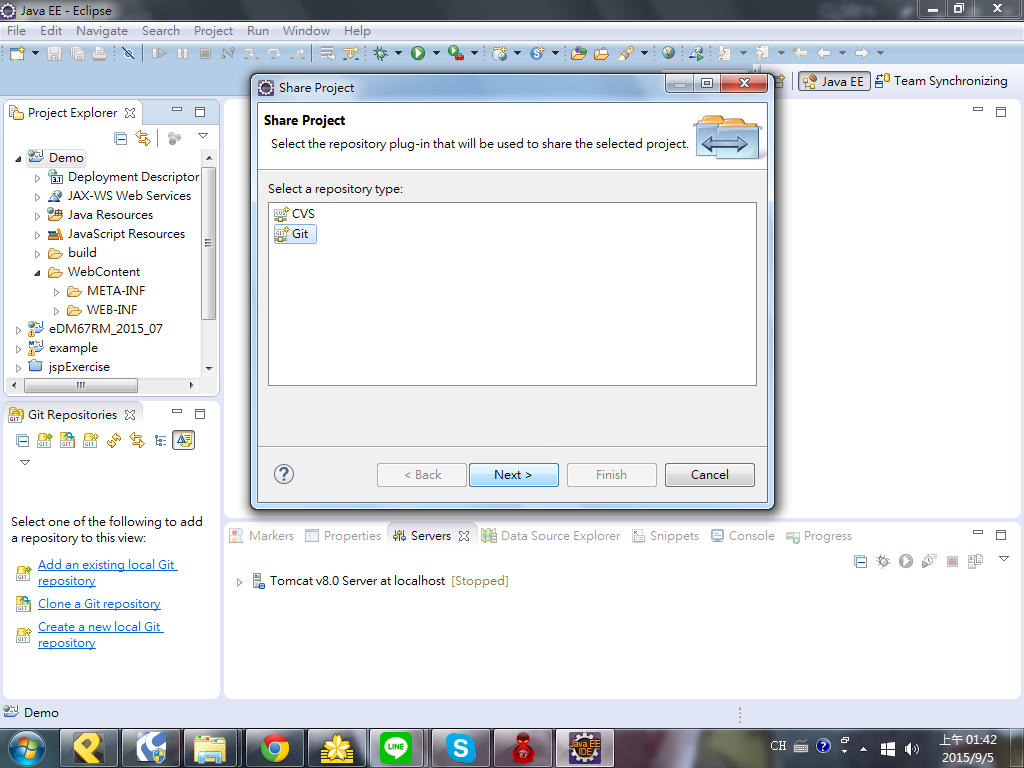Expand the Deployment Descriptor node
The image size is (1024, 768).
point(37,178)
